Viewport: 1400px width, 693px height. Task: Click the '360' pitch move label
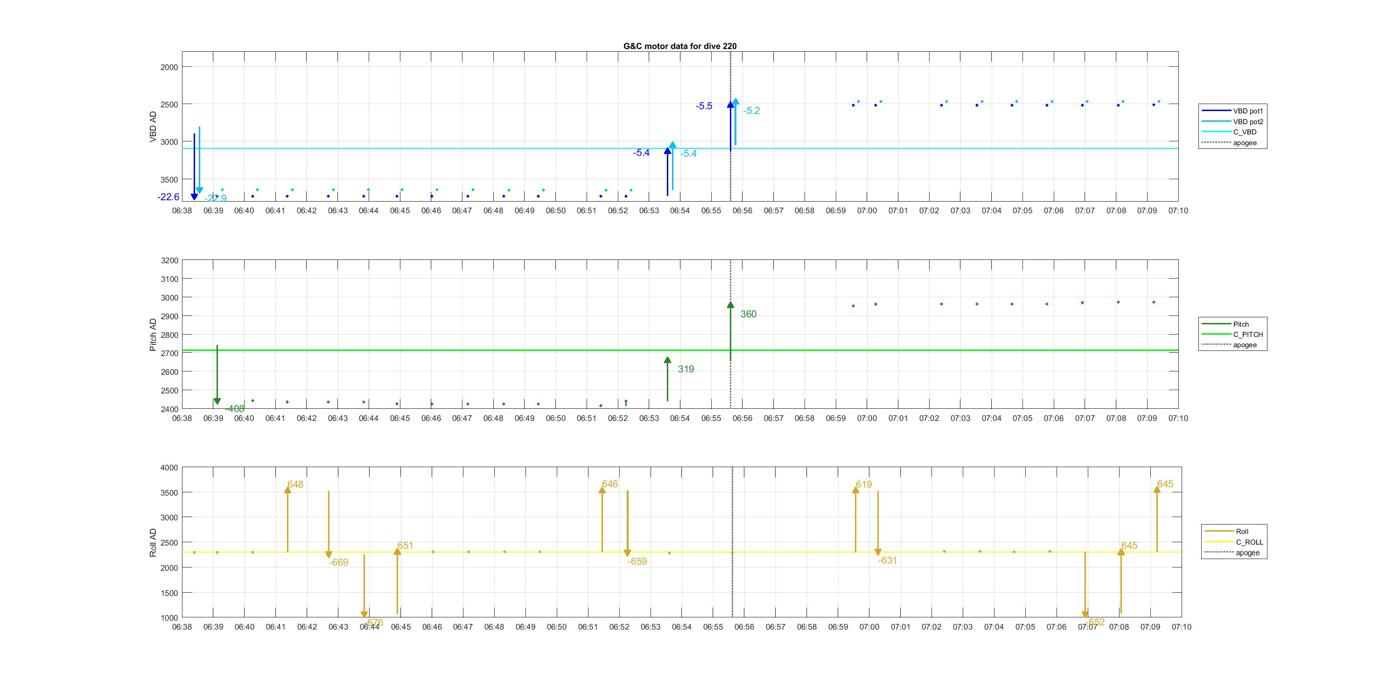(x=748, y=314)
